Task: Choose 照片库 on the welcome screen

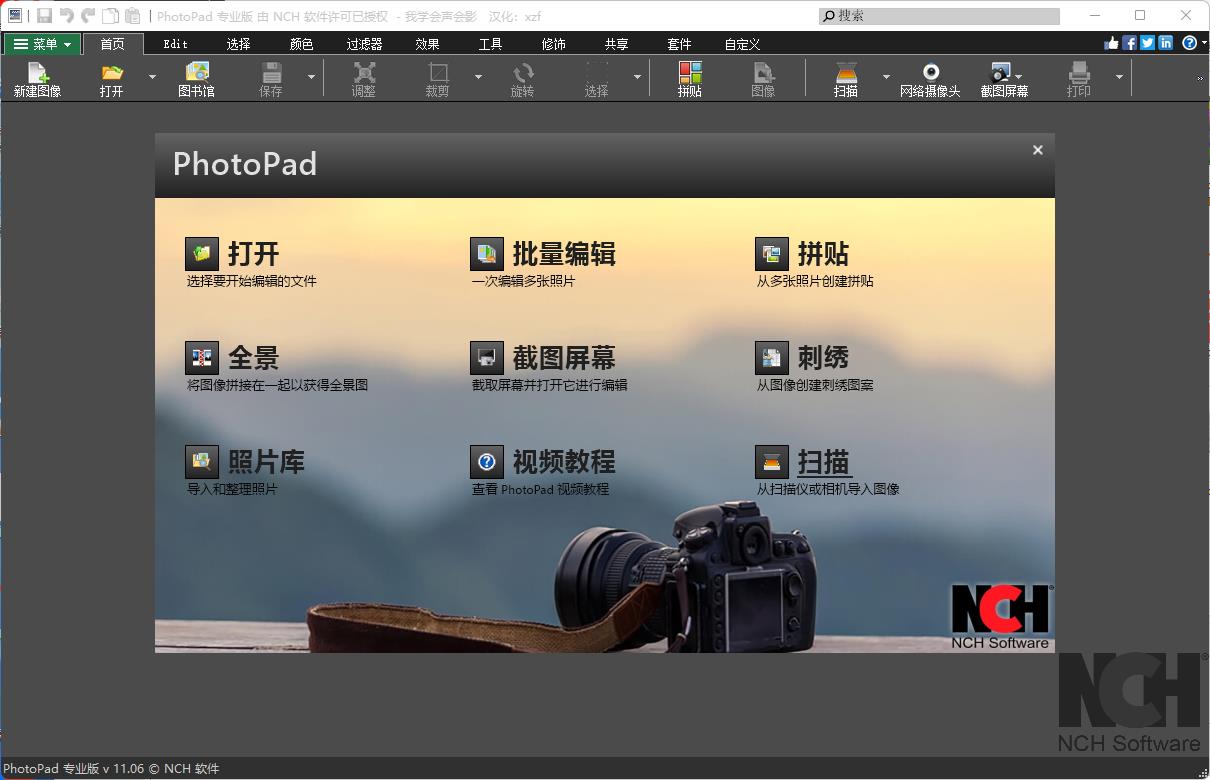Action: pos(245,462)
